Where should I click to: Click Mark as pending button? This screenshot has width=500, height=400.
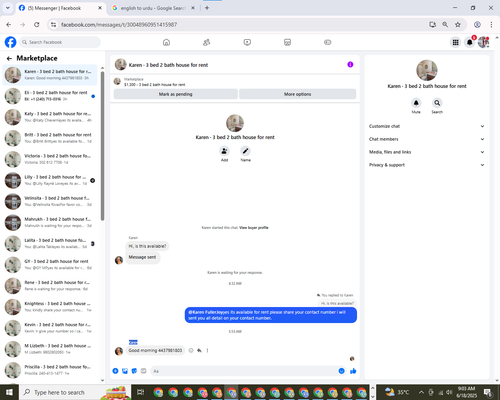[176, 94]
